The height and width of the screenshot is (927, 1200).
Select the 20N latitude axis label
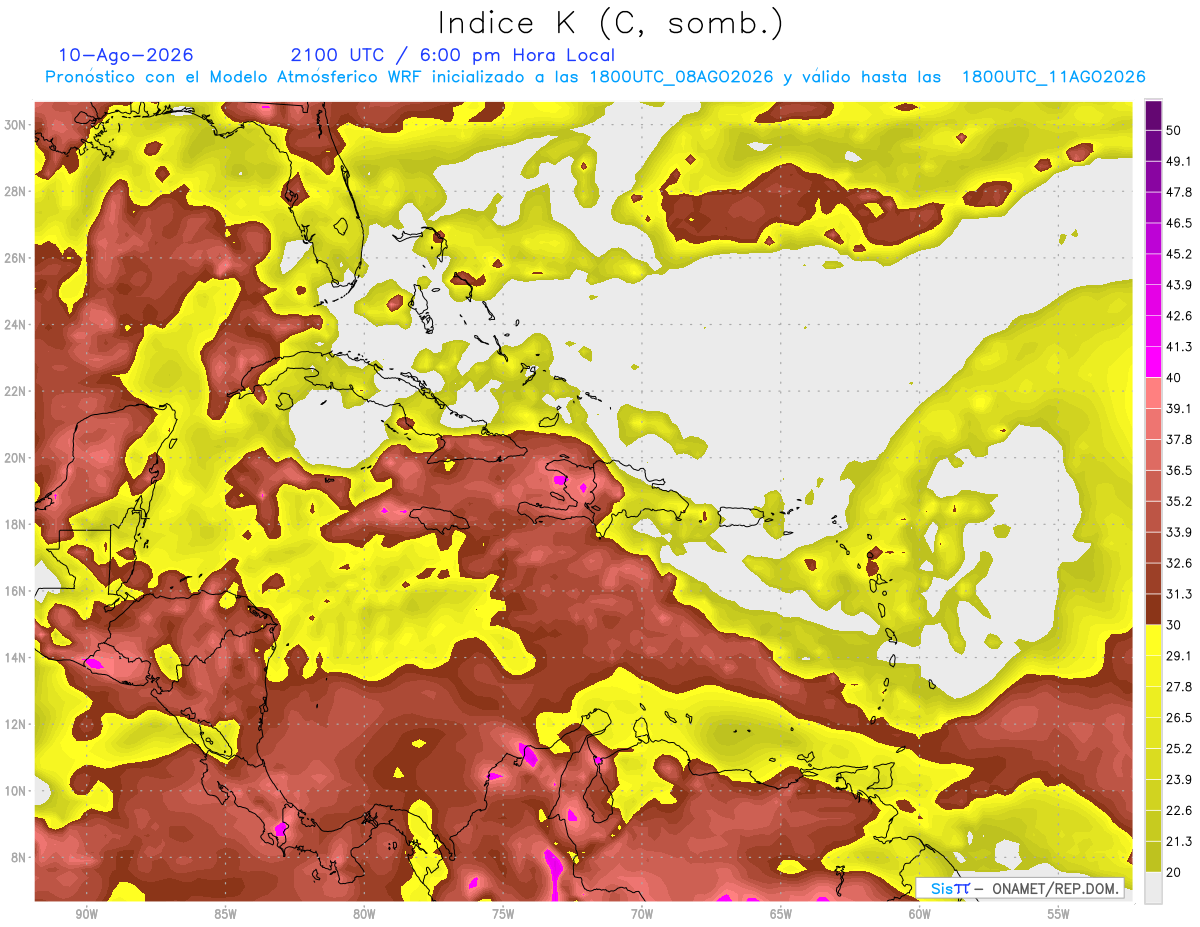(x=17, y=458)
